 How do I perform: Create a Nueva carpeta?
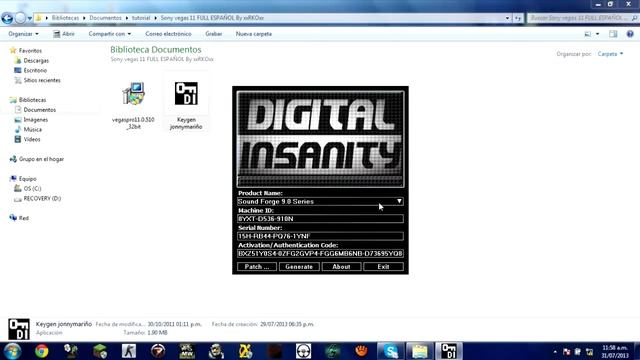click(253, 34)
